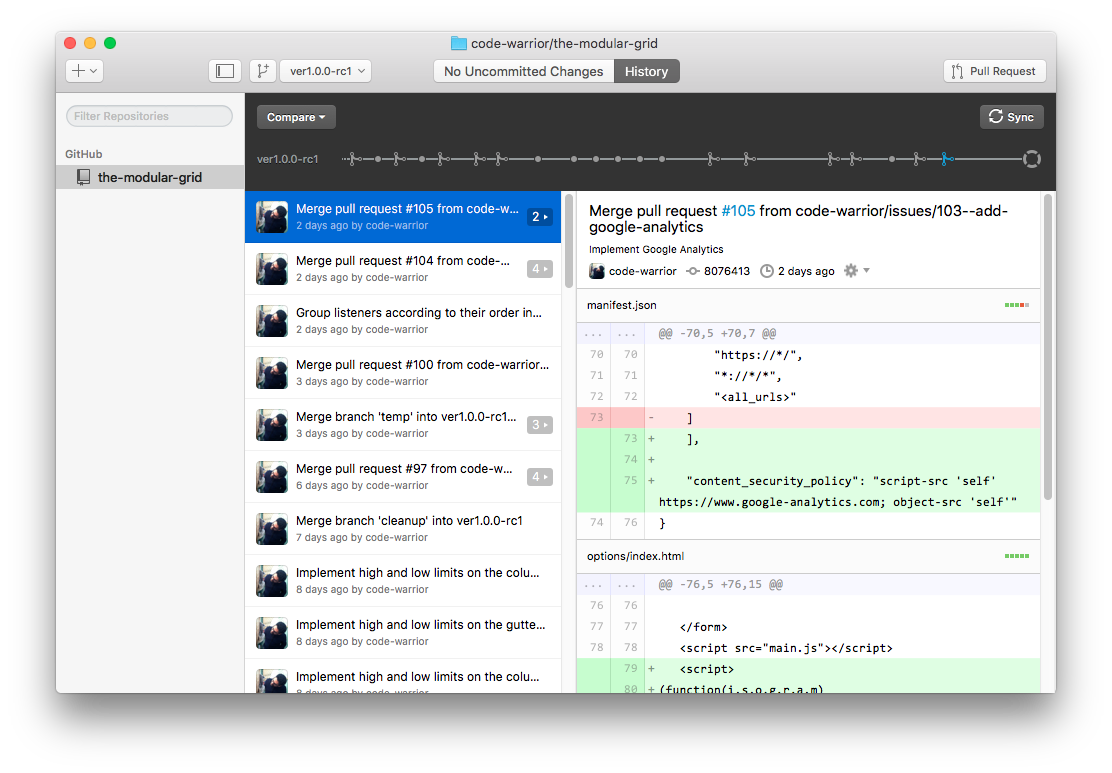Expand the 3 commits badge on 'temp' merge
This screenshot has width=1112, height=773.
(540, 425)
